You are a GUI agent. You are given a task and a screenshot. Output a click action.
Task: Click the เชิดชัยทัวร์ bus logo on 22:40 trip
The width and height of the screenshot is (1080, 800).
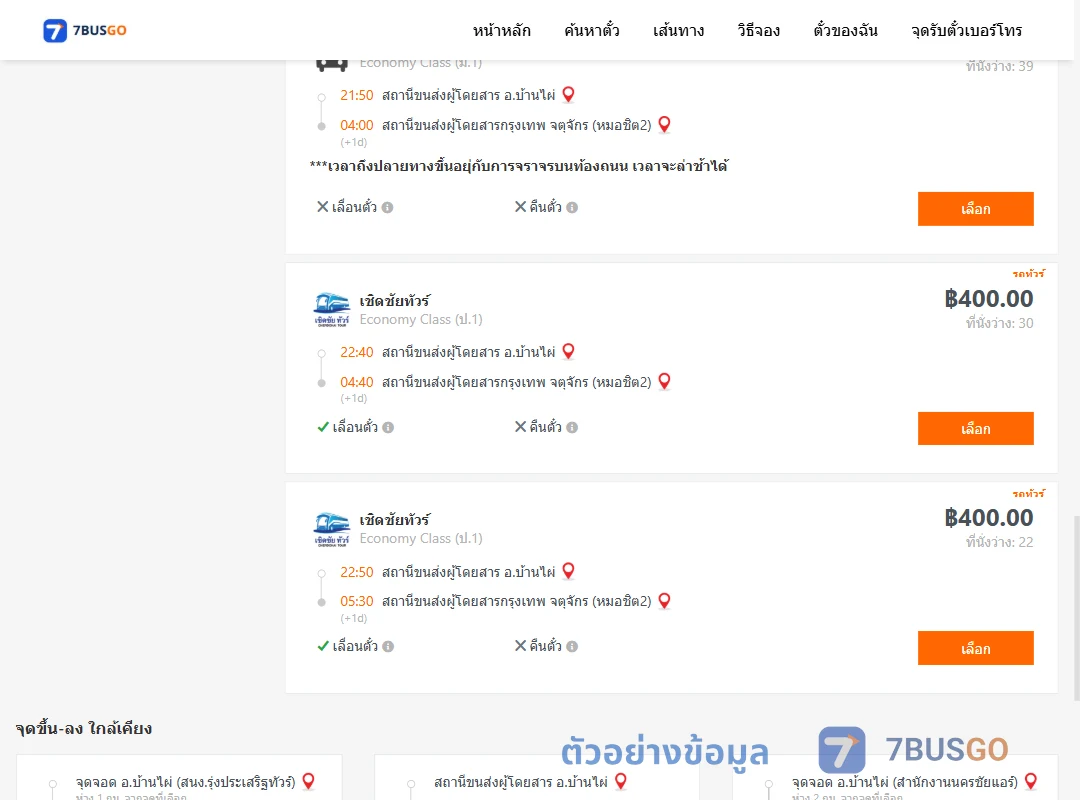click(x=332, y=309)
